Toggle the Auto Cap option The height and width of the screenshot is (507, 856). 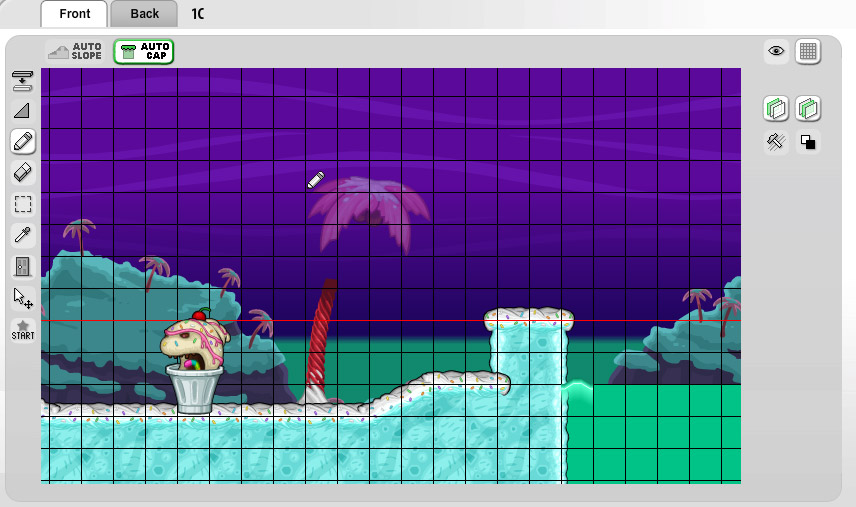pos(144,51)
